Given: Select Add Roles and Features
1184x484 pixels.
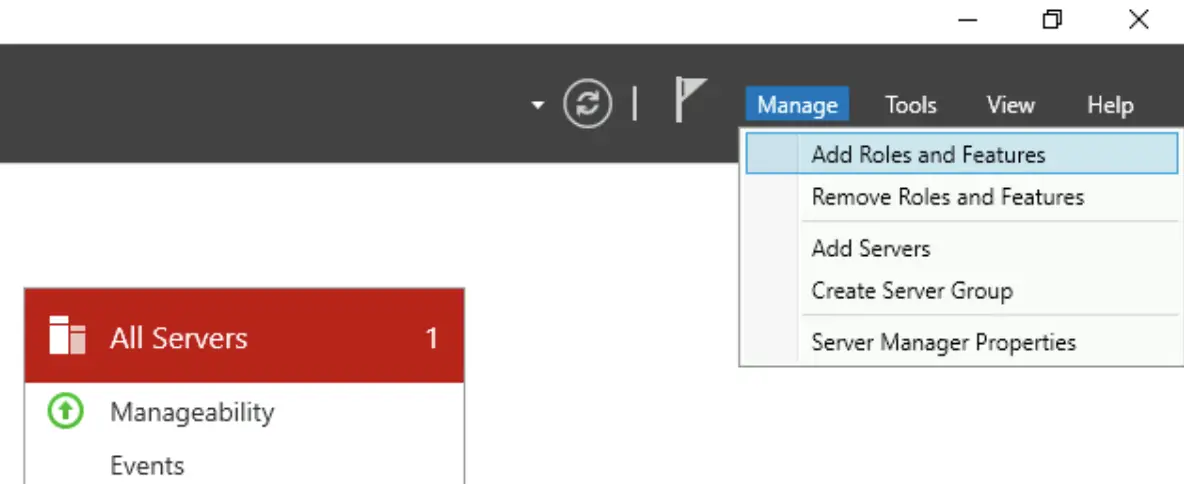Looking at the screenshot, I should pos(928,155).
